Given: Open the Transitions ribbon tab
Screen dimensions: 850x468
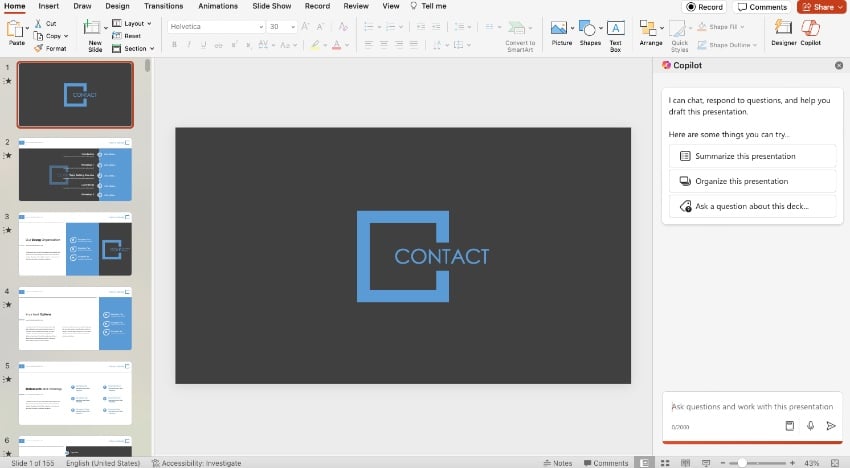Looking at the screenshot, I should 163,6.
